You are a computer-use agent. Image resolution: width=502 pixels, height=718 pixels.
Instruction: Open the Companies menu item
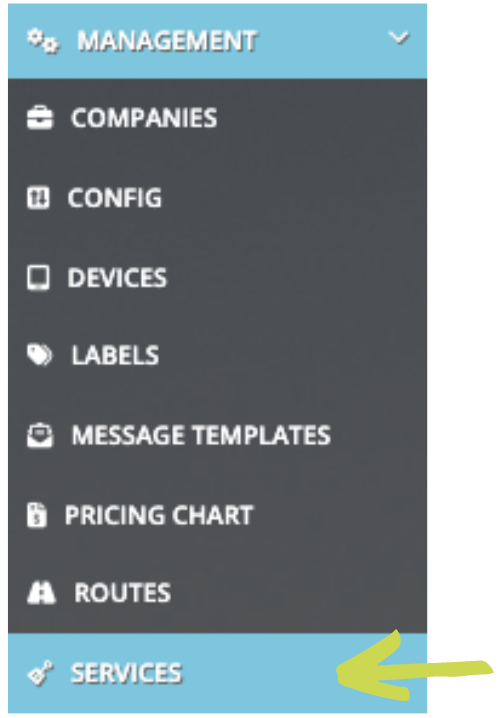[x=218, y=118]
